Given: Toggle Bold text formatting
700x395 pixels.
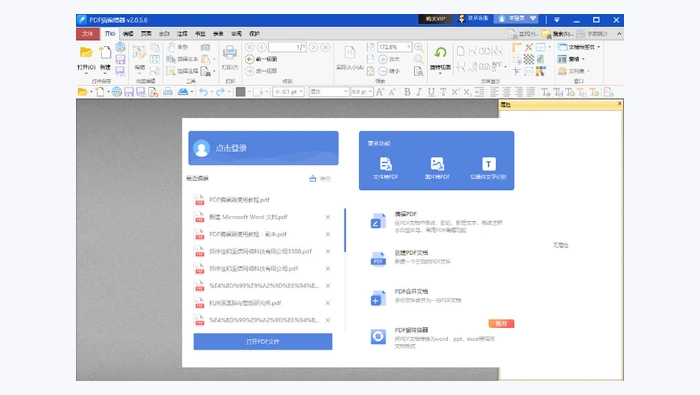Looking at the screenshot, I should [x=407, y=92].
